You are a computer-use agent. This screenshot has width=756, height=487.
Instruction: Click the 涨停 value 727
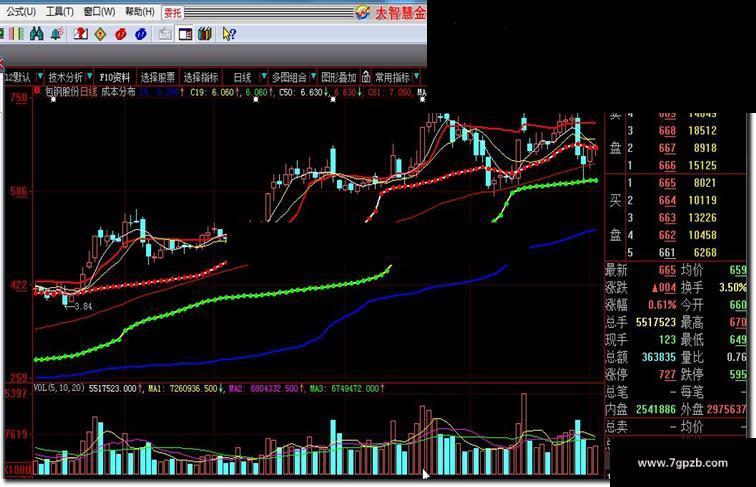coord(667,374)
